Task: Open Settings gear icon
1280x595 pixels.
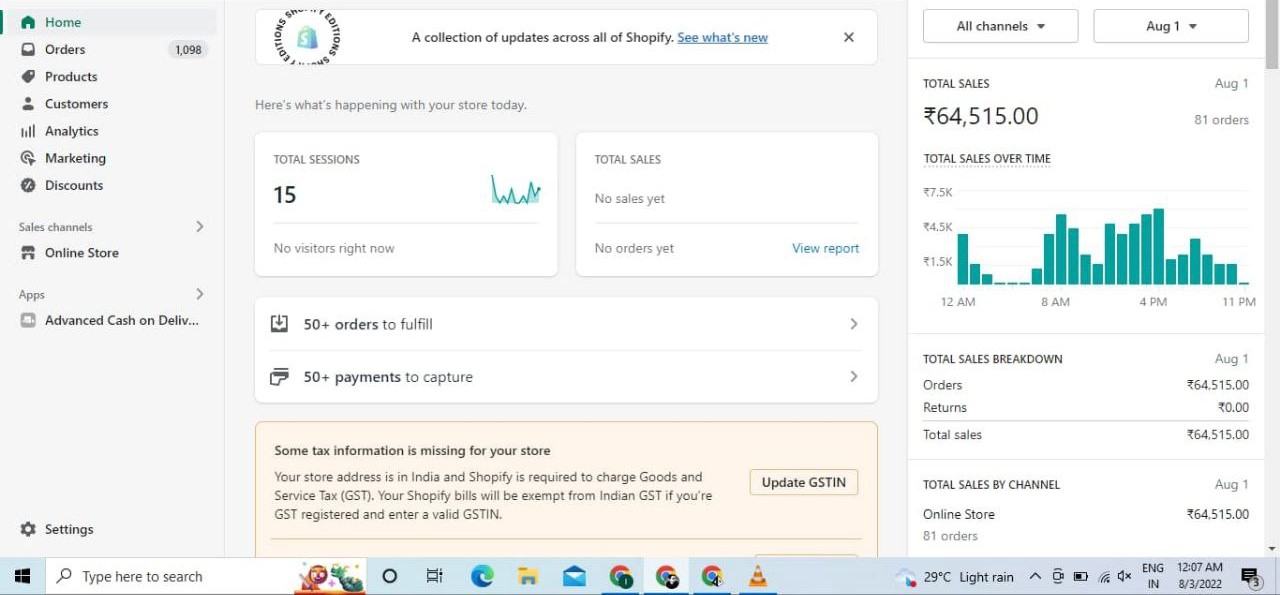Action: tap(28, 529)
